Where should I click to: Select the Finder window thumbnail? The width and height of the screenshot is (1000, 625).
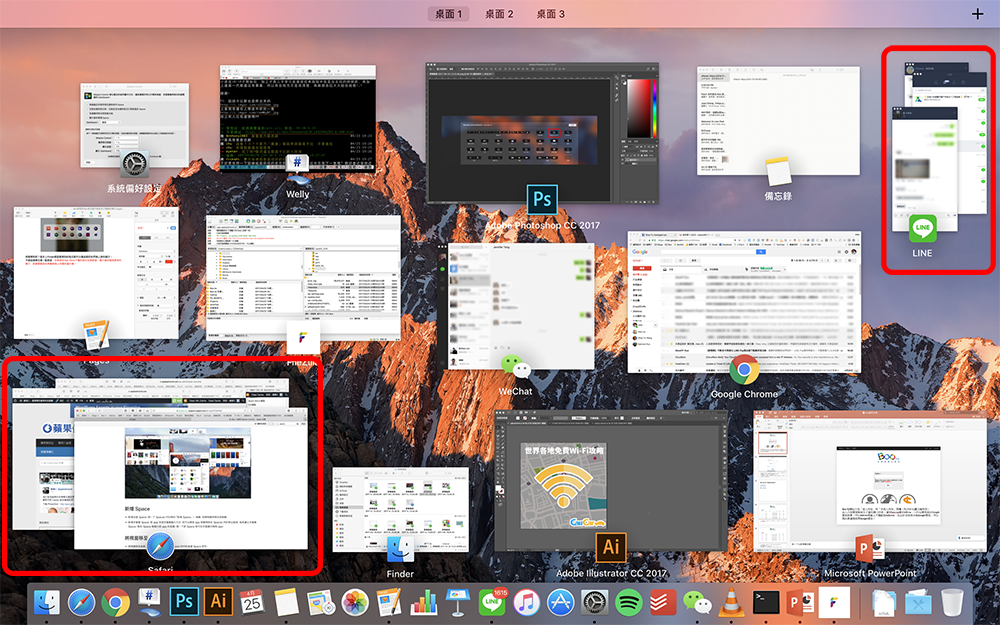401,509
